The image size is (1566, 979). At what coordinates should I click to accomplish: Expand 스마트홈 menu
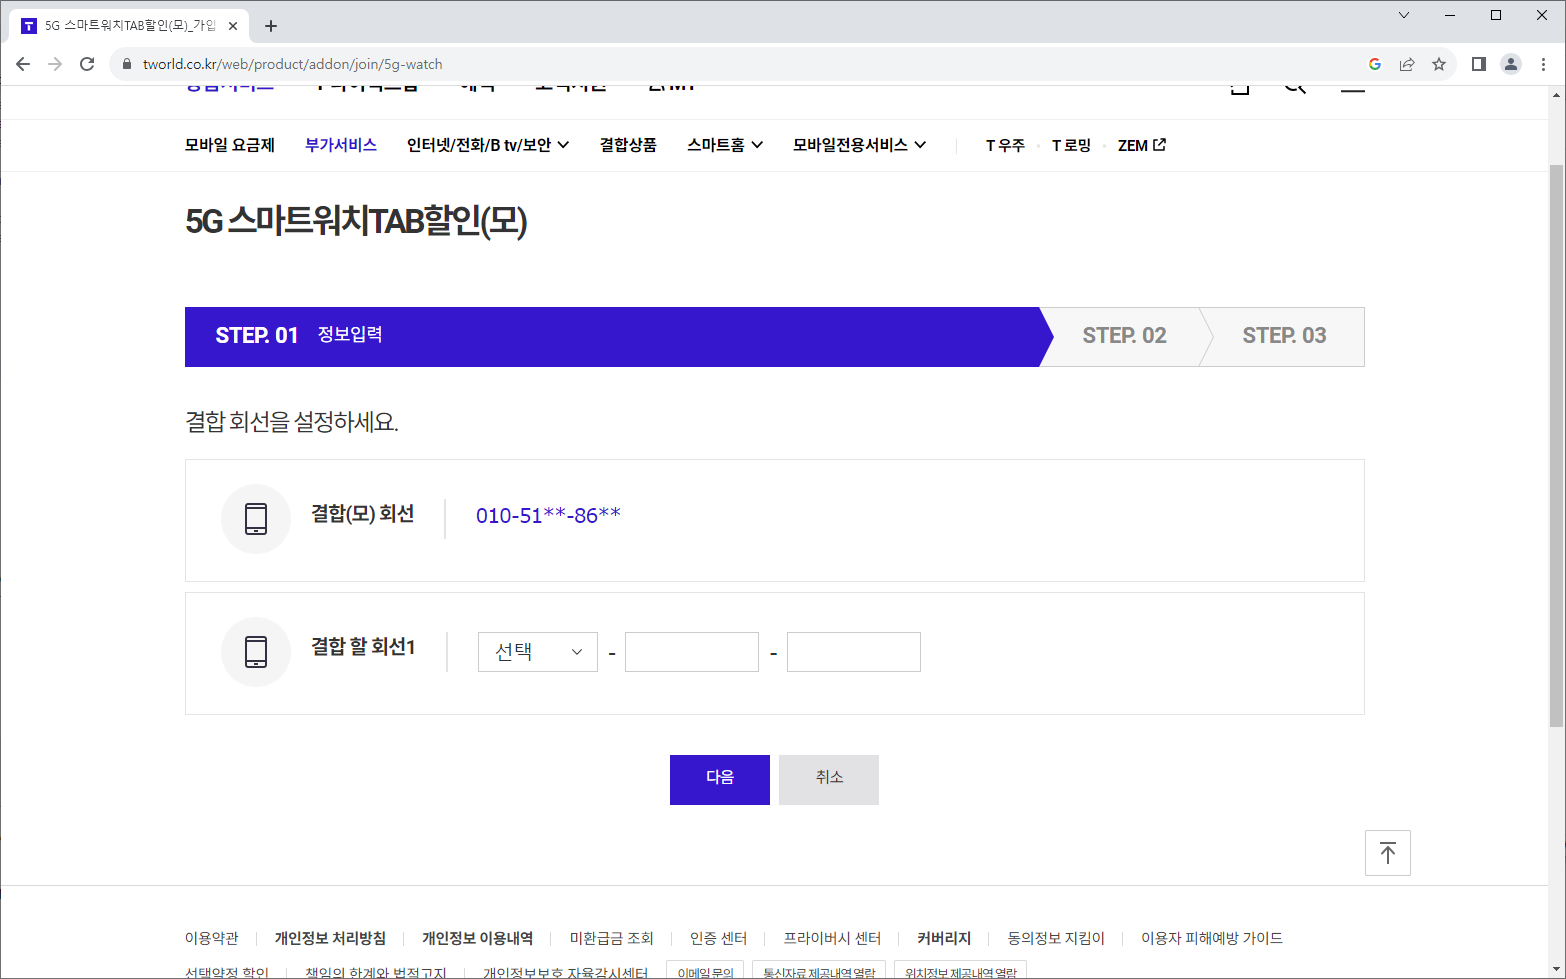coord(725,145)
